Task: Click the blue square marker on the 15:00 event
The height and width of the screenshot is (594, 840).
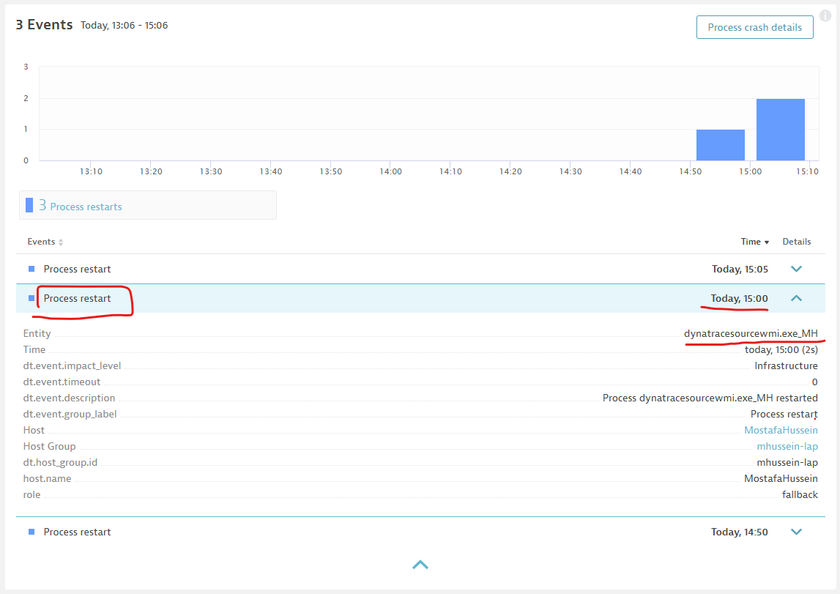Action: (31, 298)
